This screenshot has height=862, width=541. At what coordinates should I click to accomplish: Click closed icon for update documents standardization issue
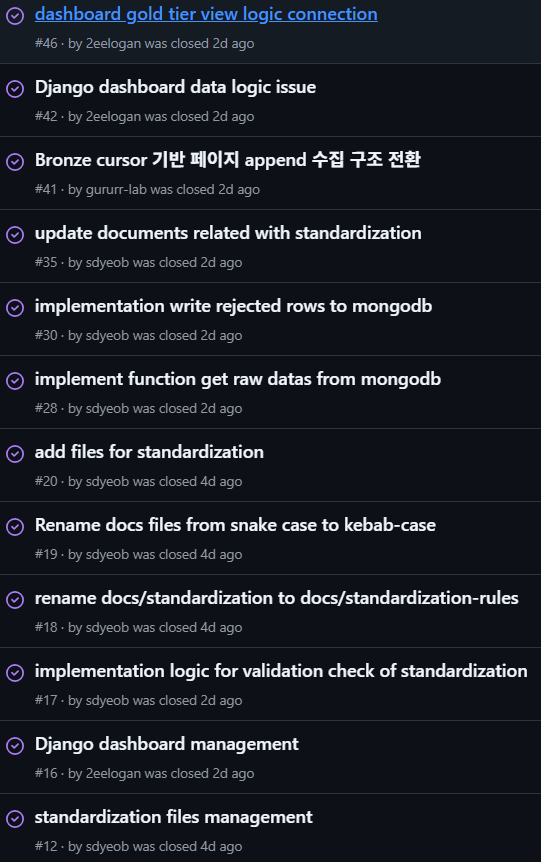(15, 235)
